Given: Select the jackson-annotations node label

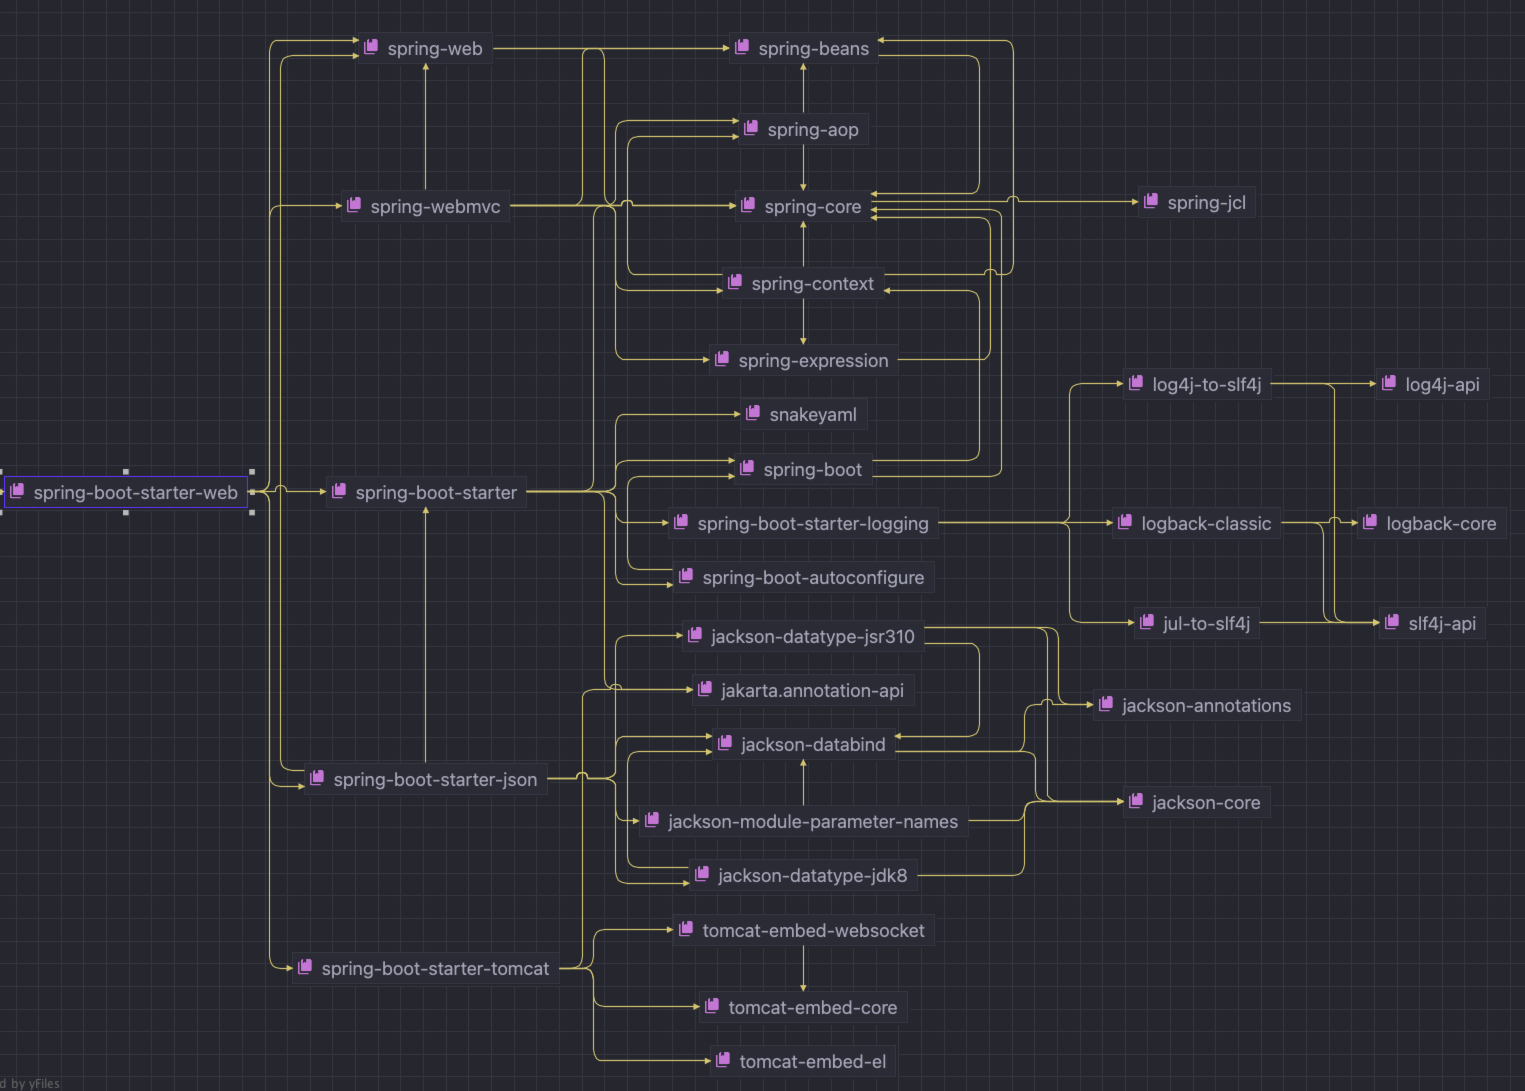Looking at the screenshot, I should 1206,706.
